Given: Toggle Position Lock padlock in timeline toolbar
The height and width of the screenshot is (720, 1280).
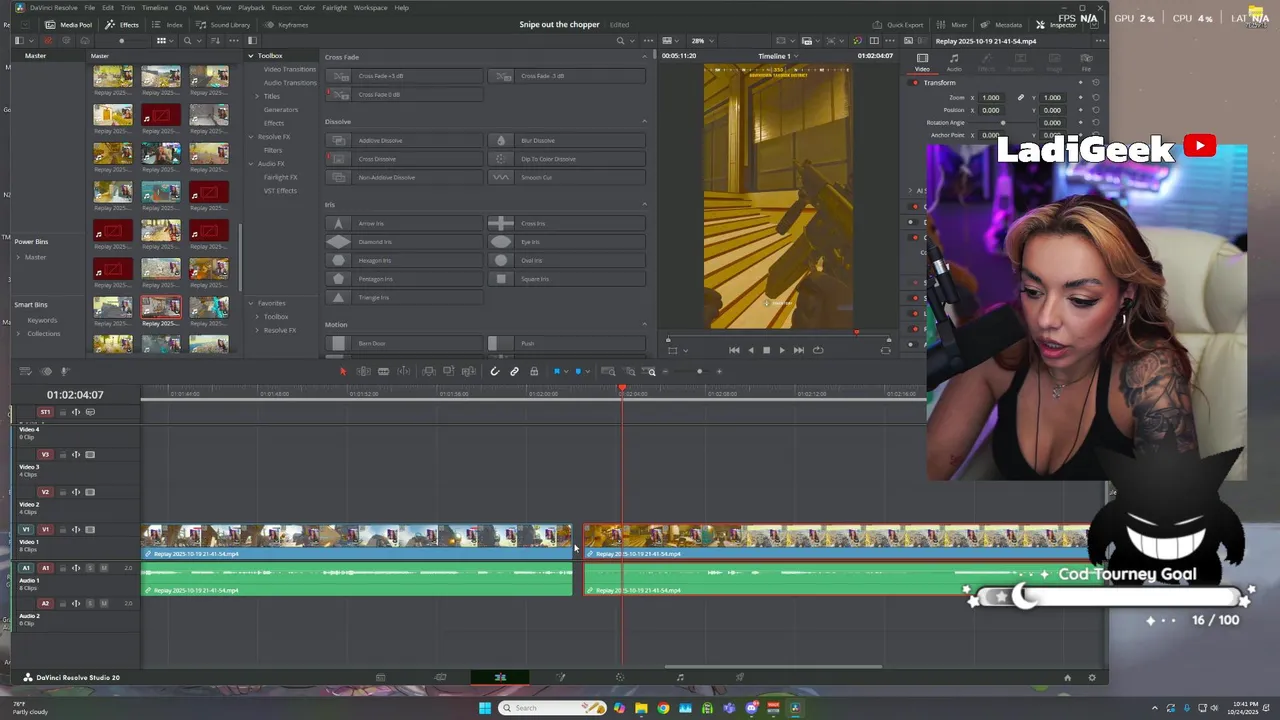Looking at the screenshot, I should (534, 372).
